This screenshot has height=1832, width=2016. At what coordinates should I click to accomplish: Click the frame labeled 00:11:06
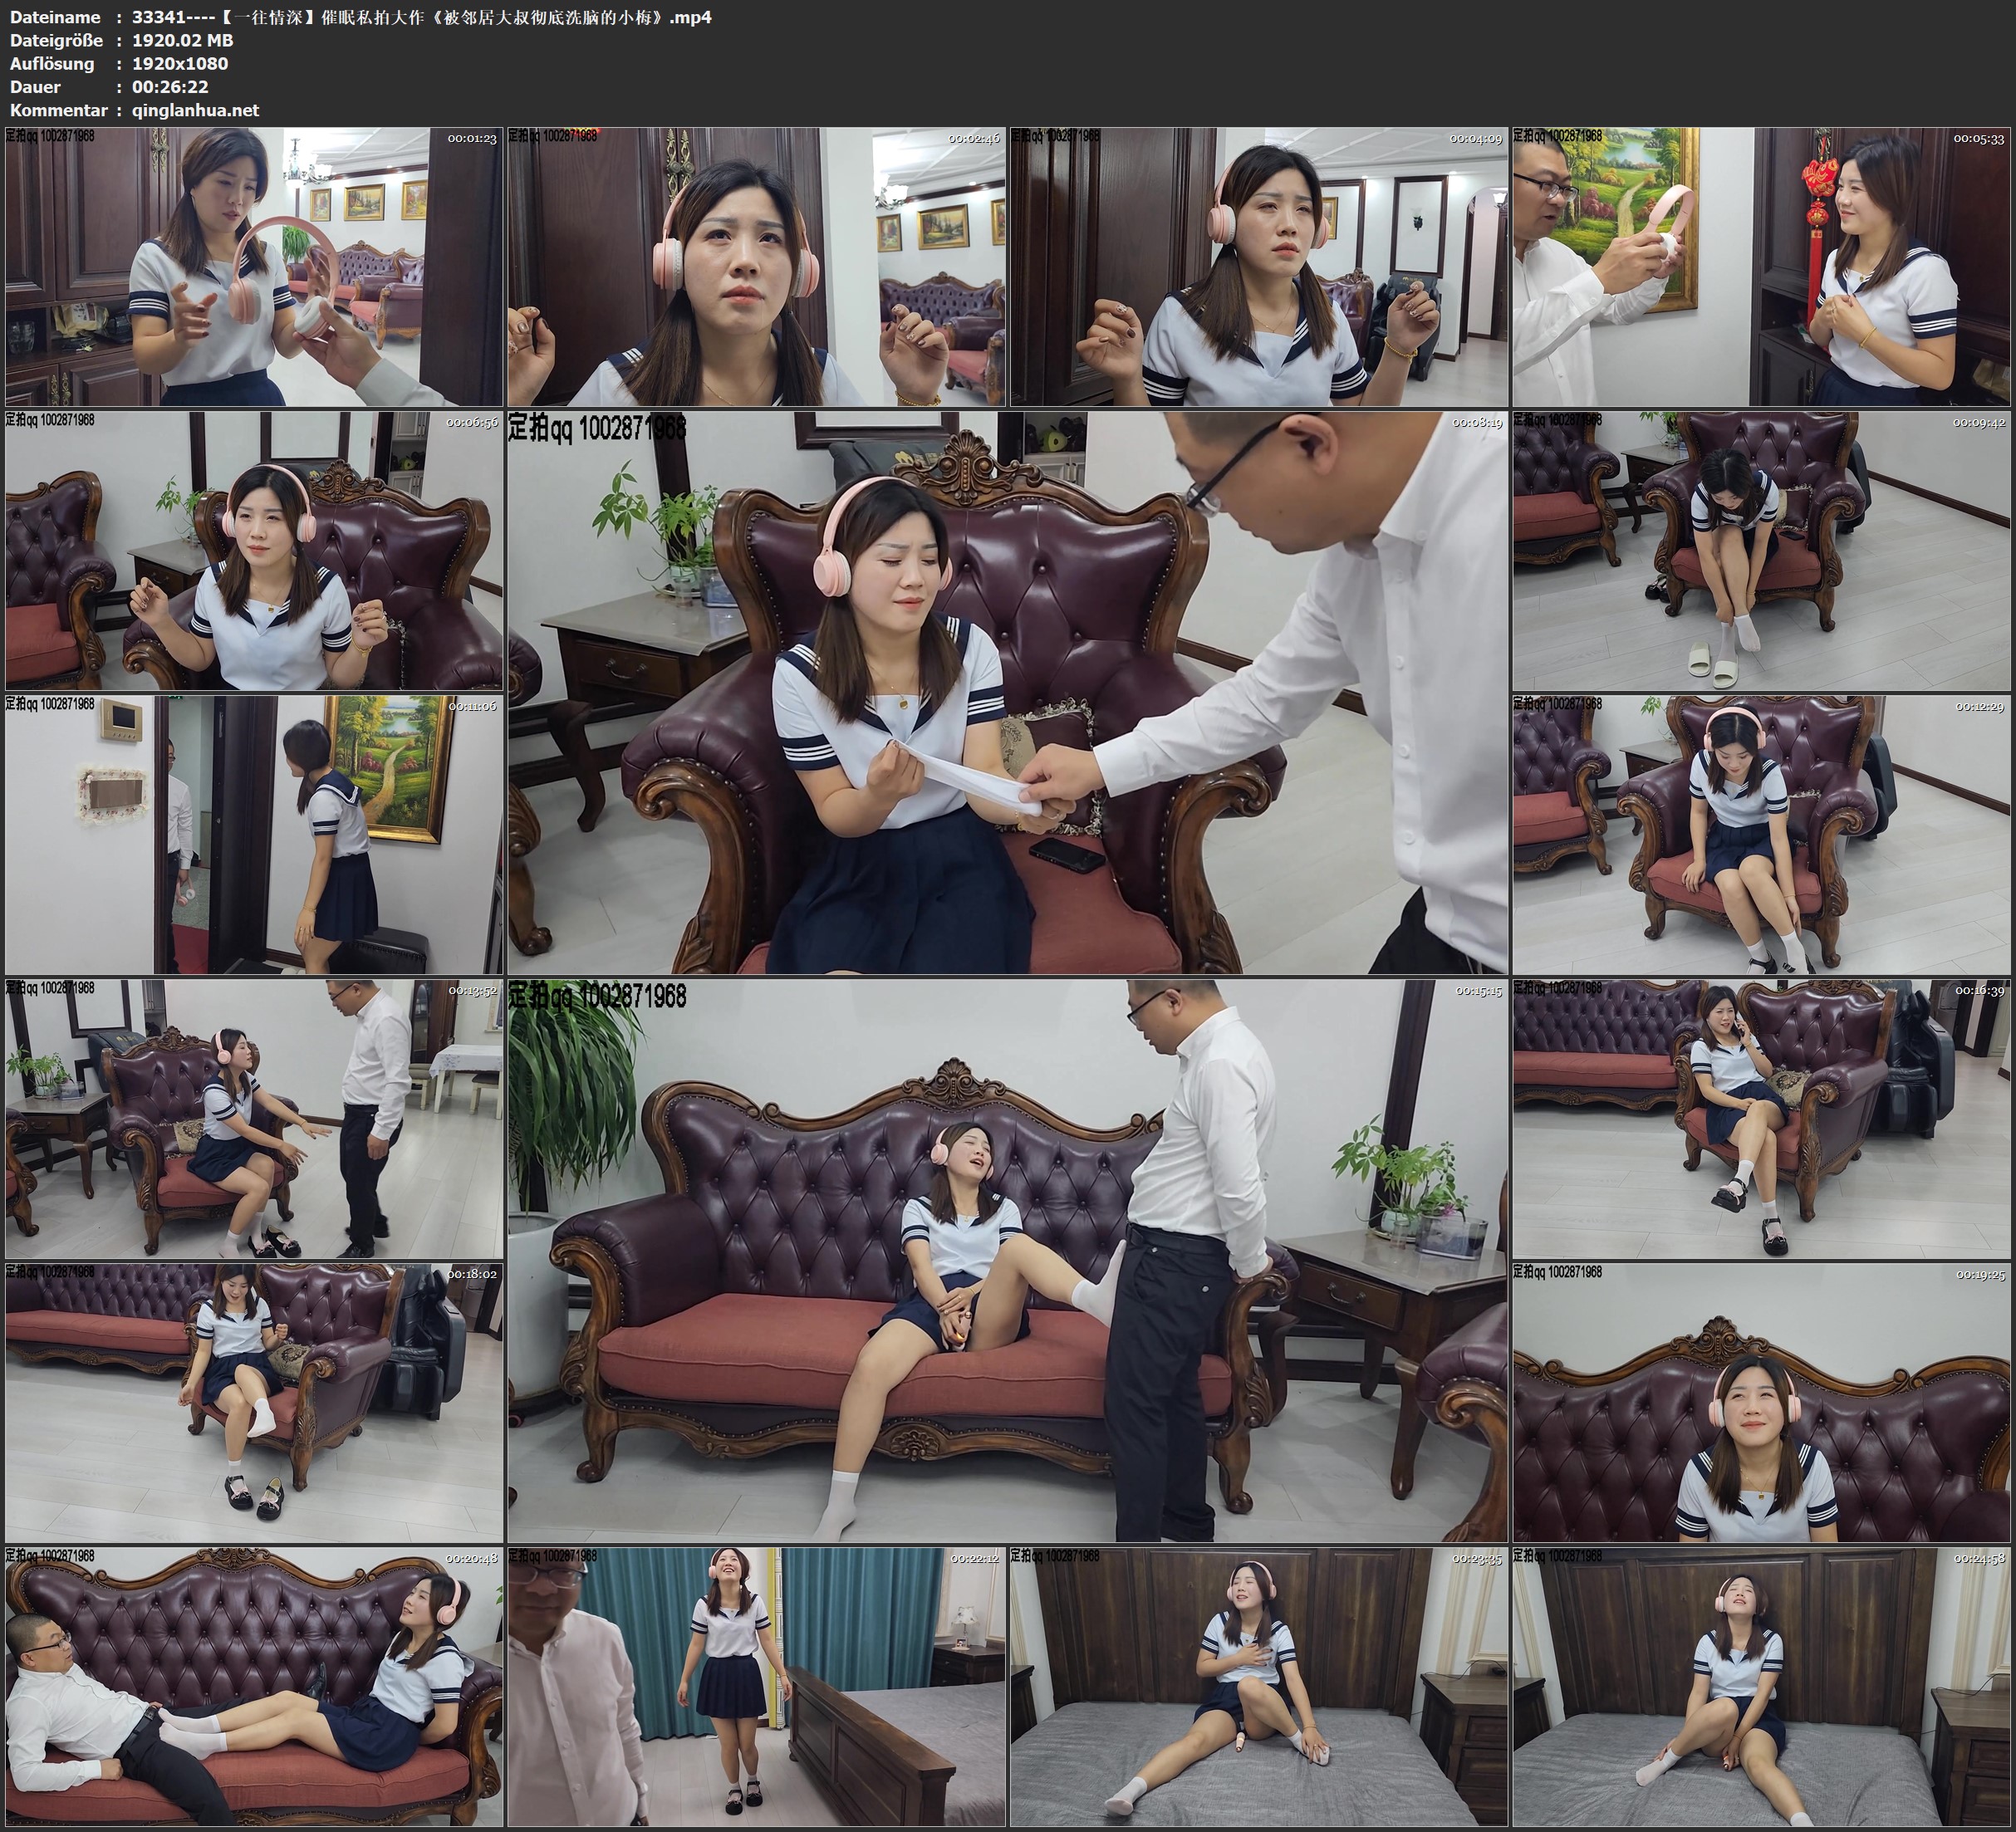click(x=254, y=834)
